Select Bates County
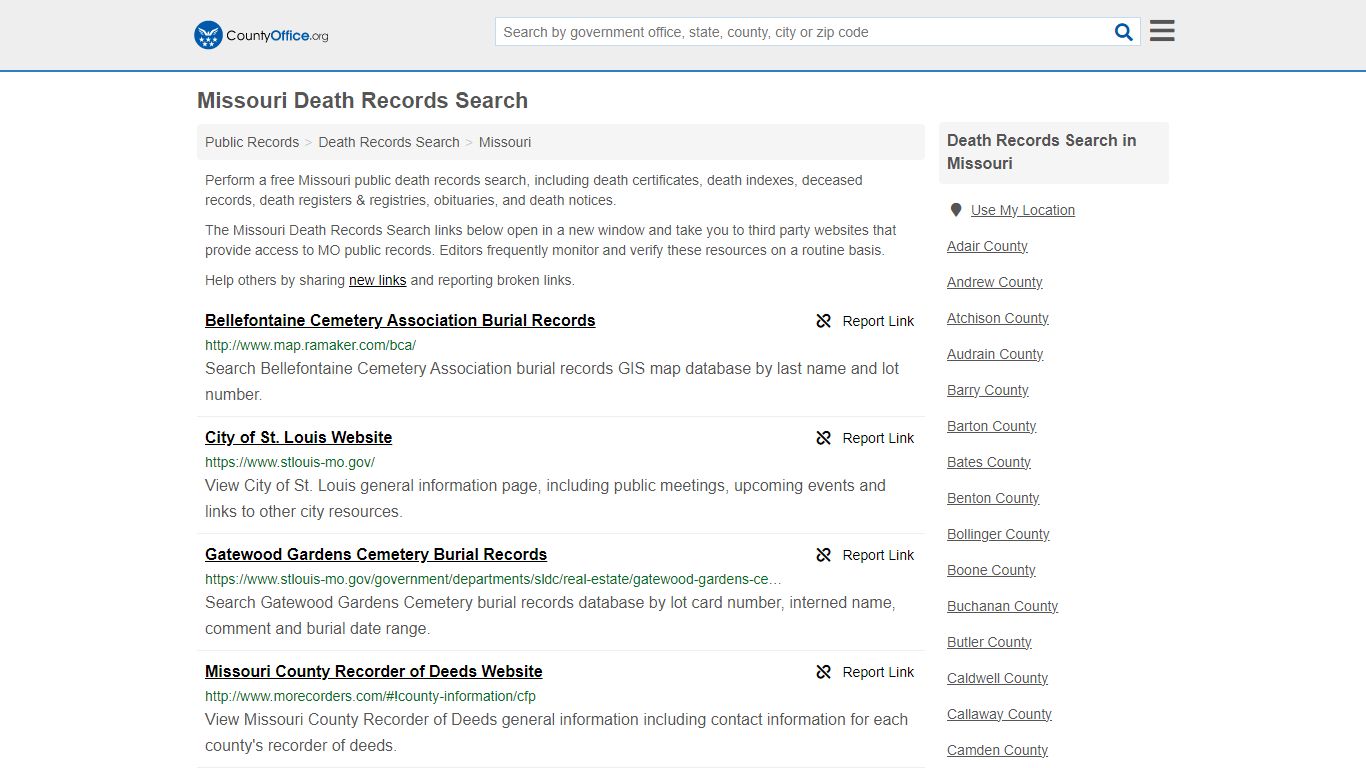The height and width of the screenshot is (768, 1366). [x=989, y=462]
